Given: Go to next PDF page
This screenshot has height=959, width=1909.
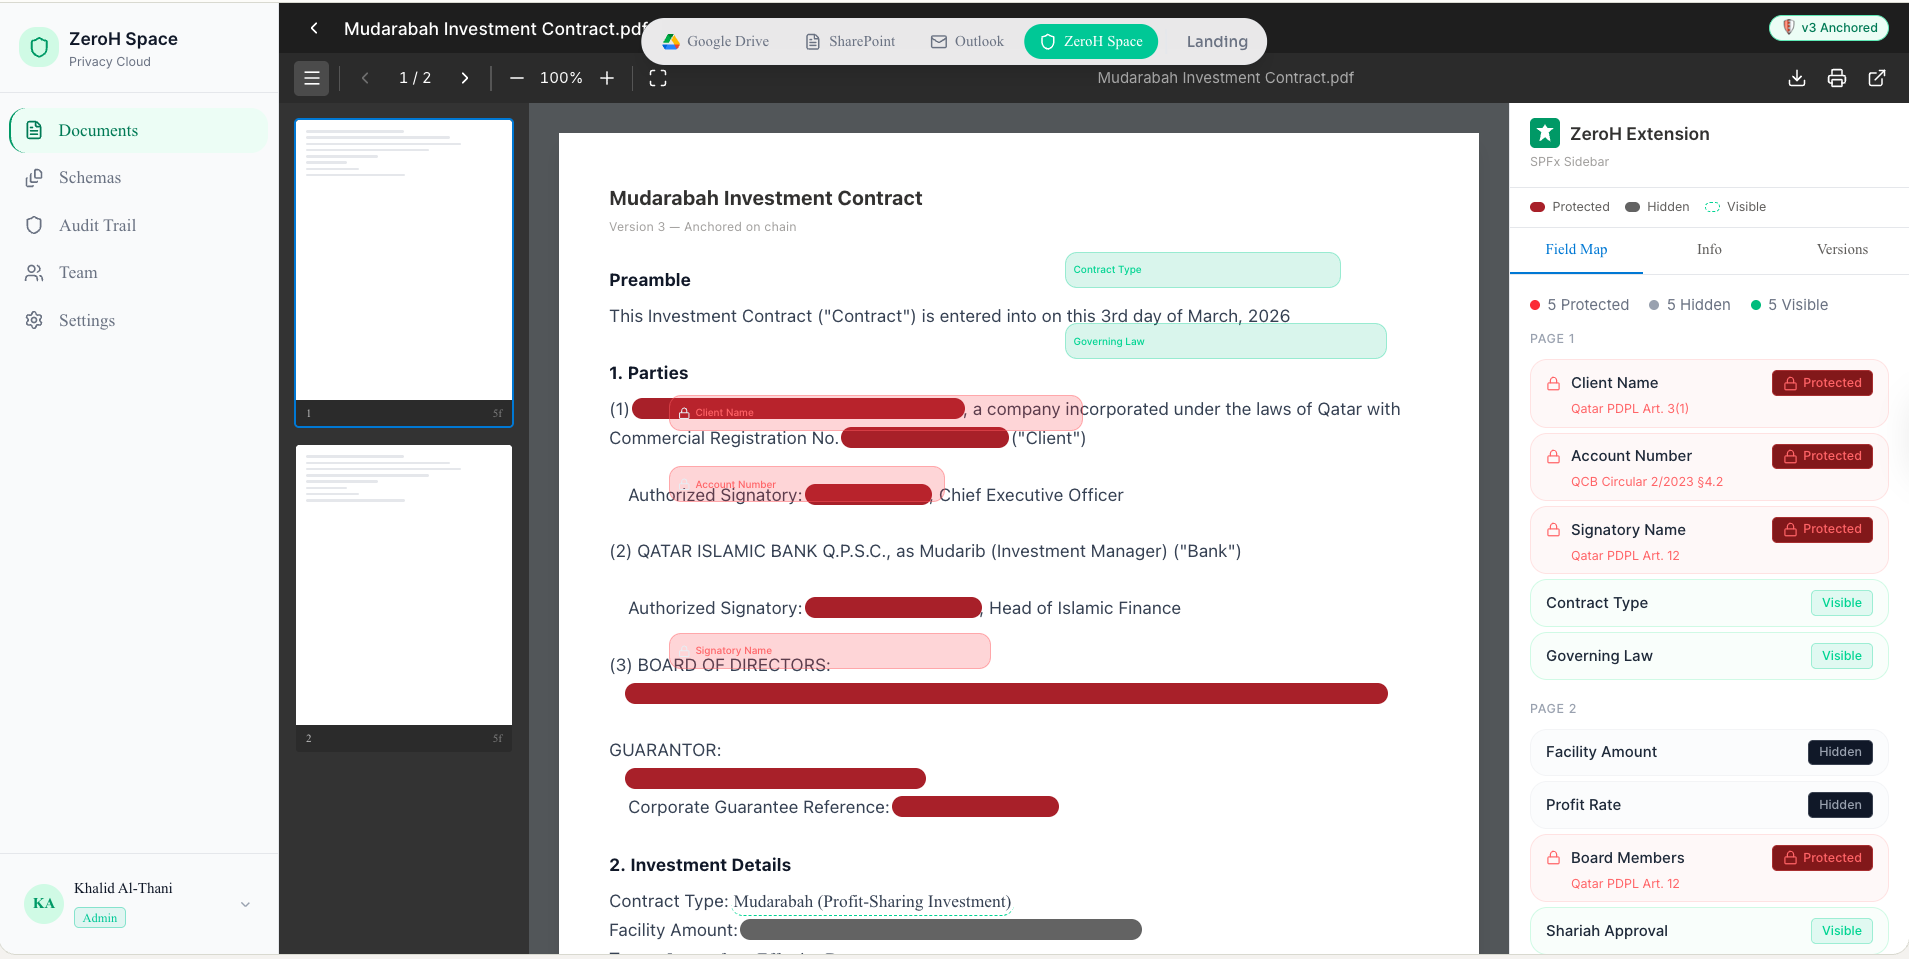Looking at the screenshot, I should (465, 78).
